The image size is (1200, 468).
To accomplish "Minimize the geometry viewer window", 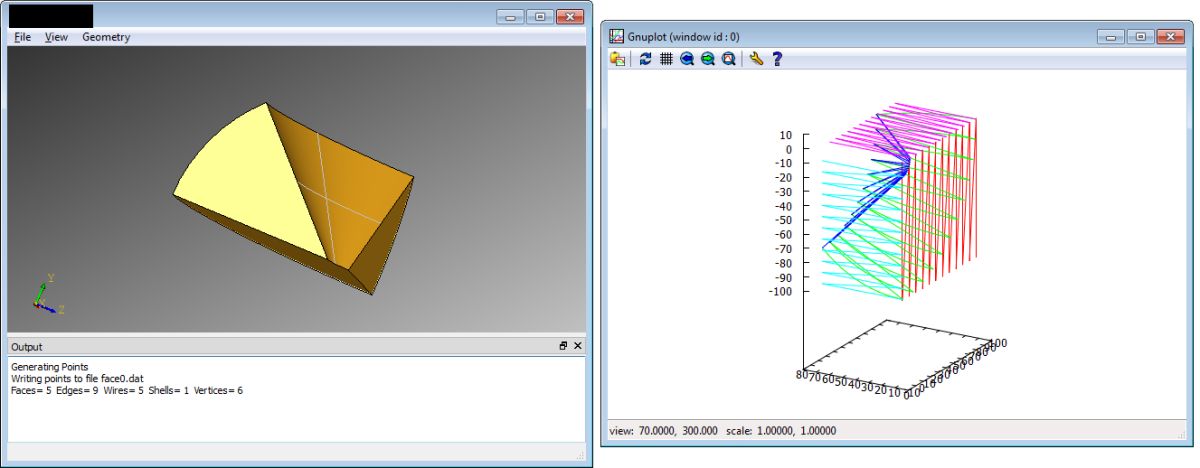I will pyautogui.click(x=511, y=17).
